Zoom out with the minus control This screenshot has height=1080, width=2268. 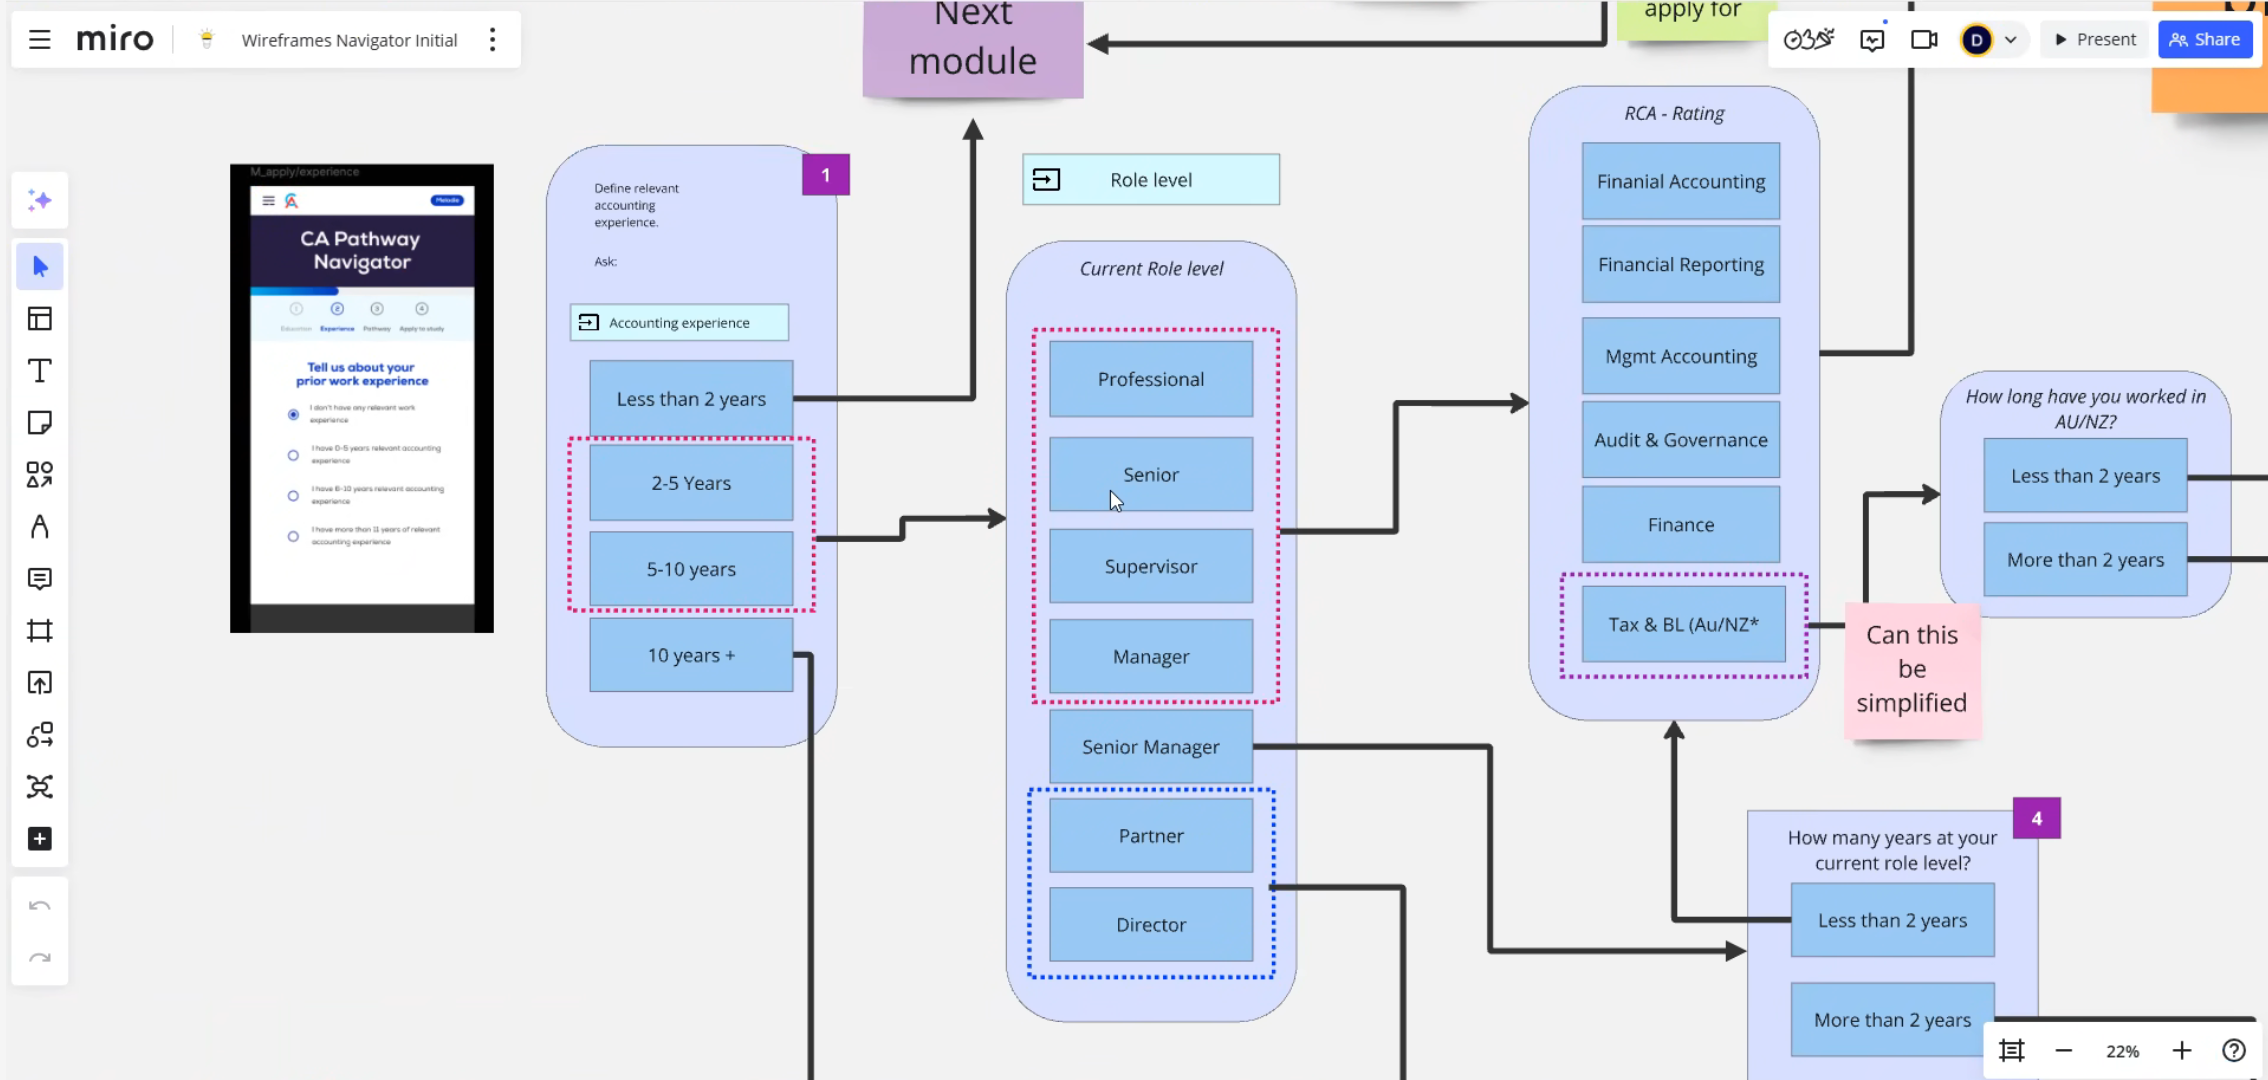(x=2063, y=1051)
